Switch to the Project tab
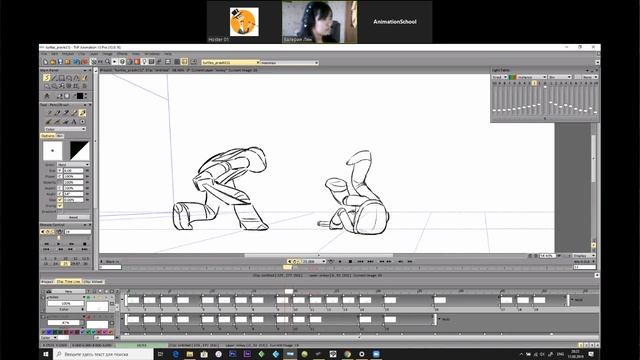 [47, 282]
